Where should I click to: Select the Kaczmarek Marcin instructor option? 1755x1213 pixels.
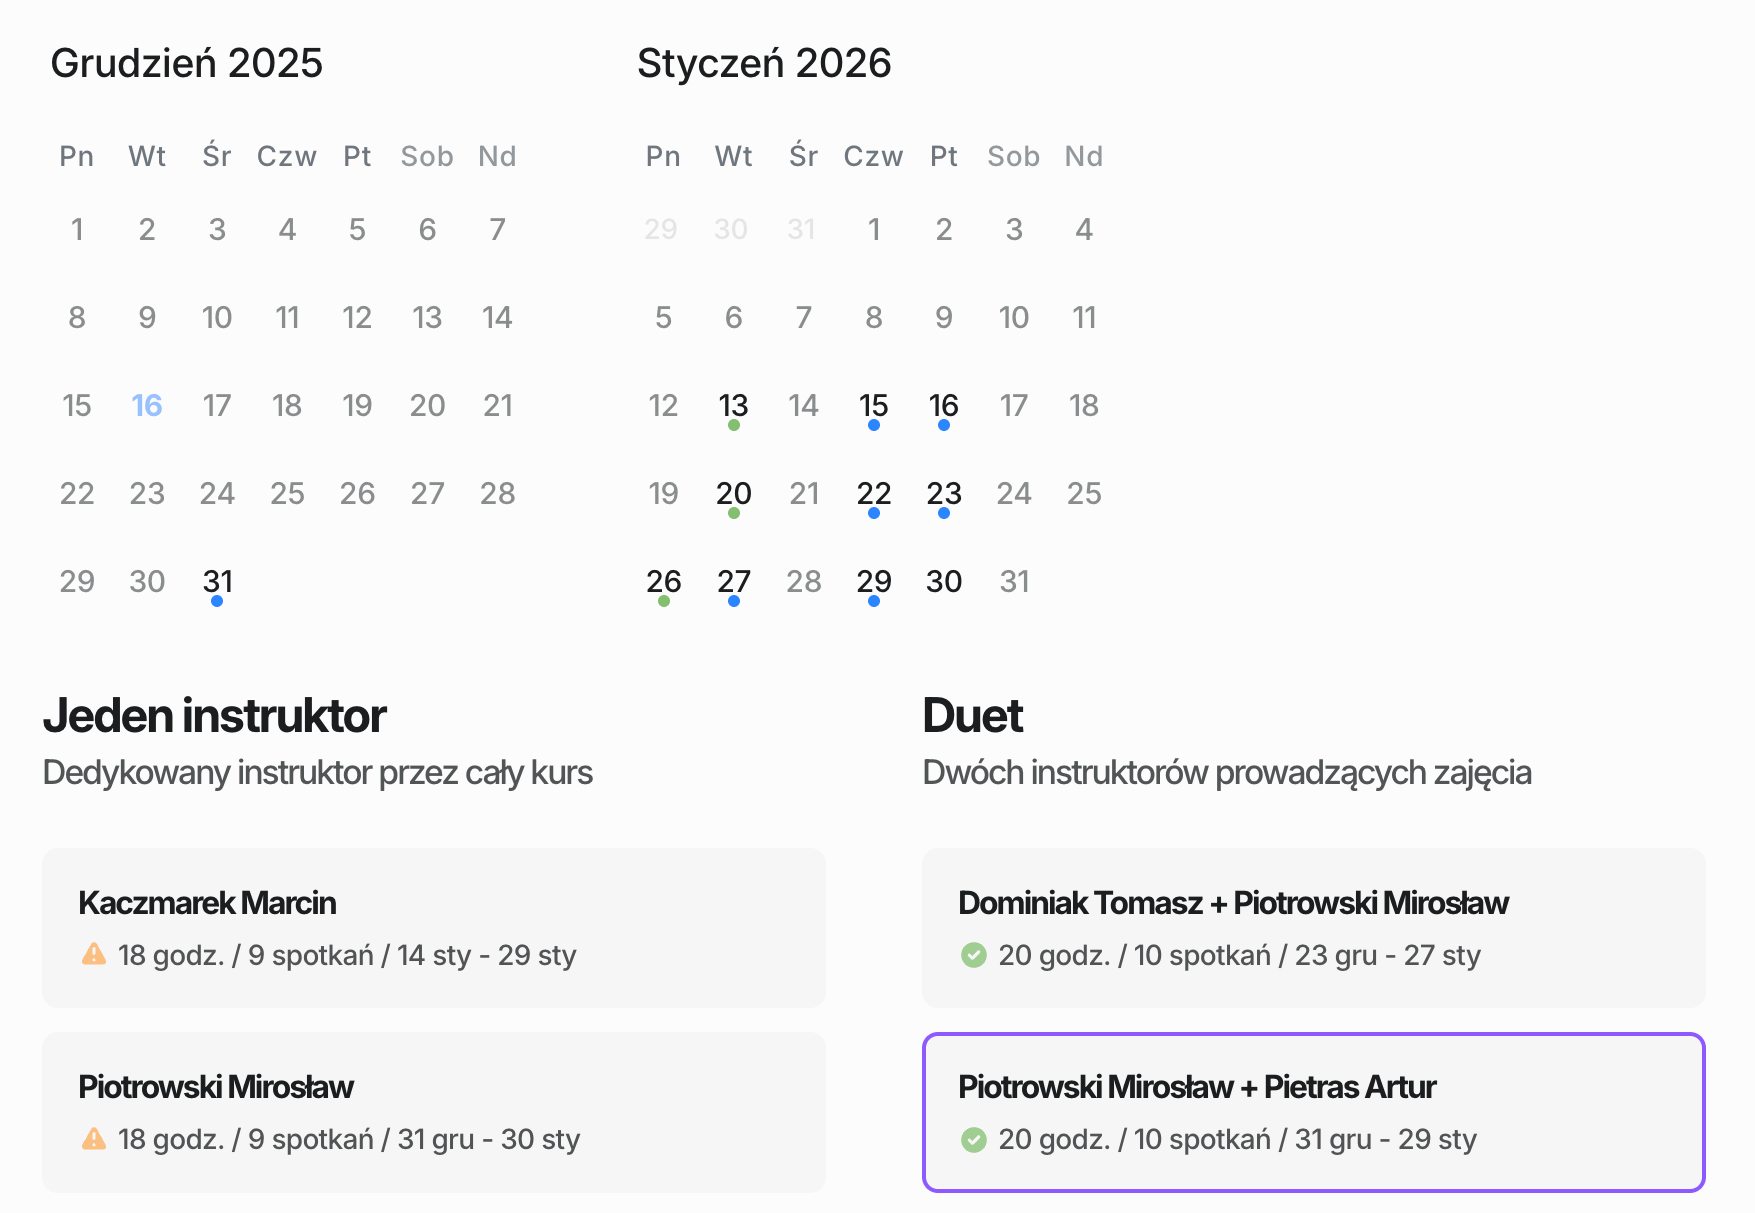[x=433, y=927]
